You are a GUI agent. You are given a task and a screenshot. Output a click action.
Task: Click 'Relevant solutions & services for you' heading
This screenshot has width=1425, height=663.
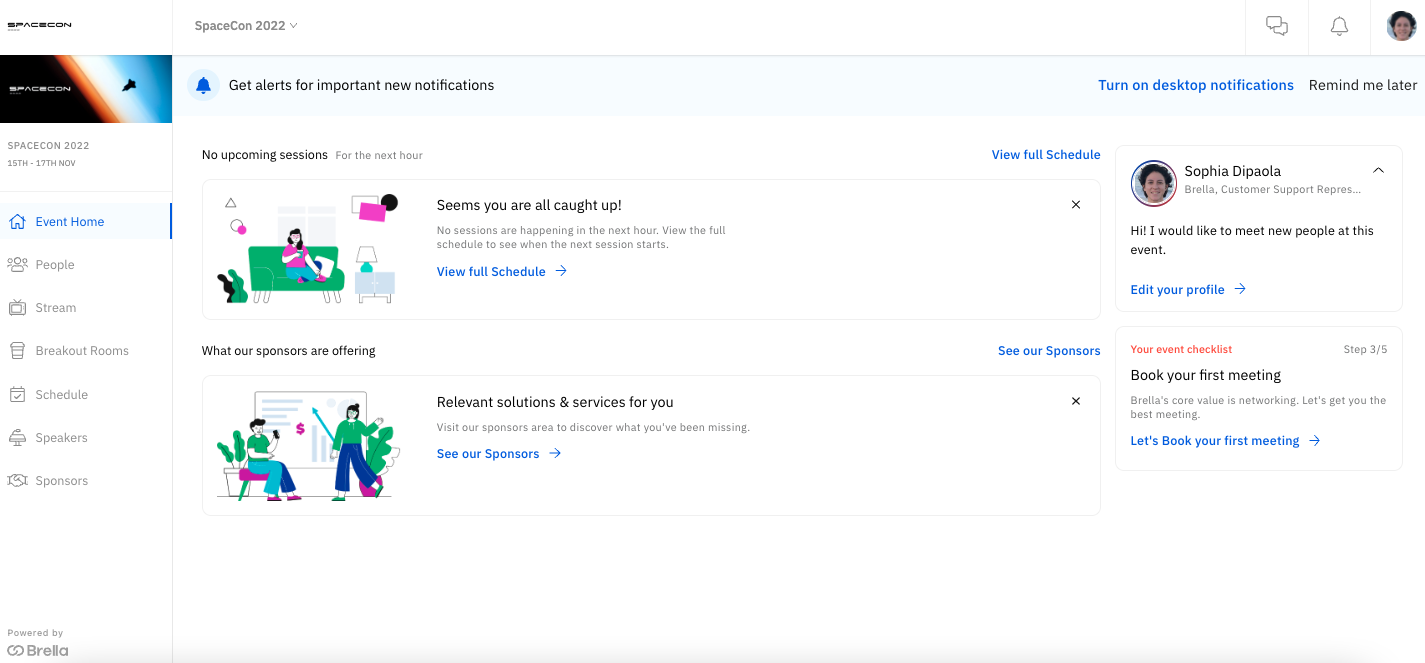point(555,402)
